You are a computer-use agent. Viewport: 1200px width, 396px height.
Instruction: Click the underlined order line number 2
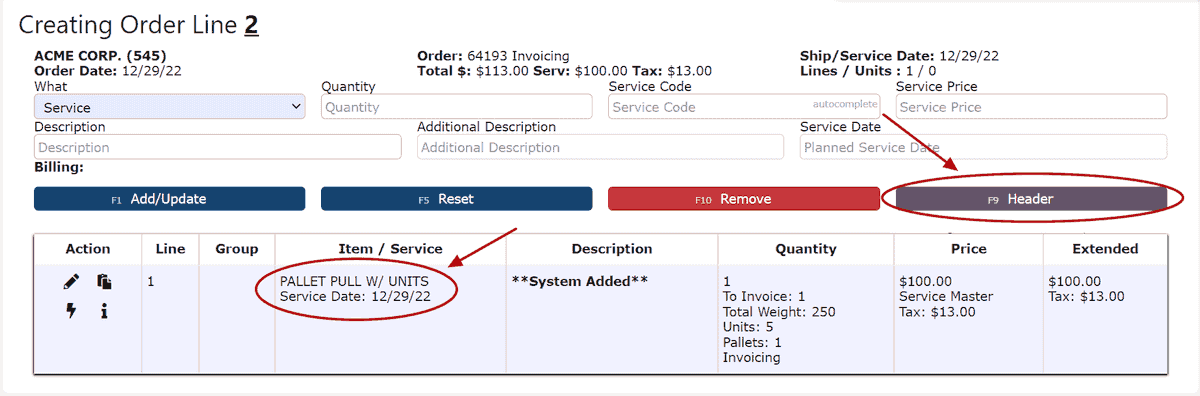pos(251,25)
